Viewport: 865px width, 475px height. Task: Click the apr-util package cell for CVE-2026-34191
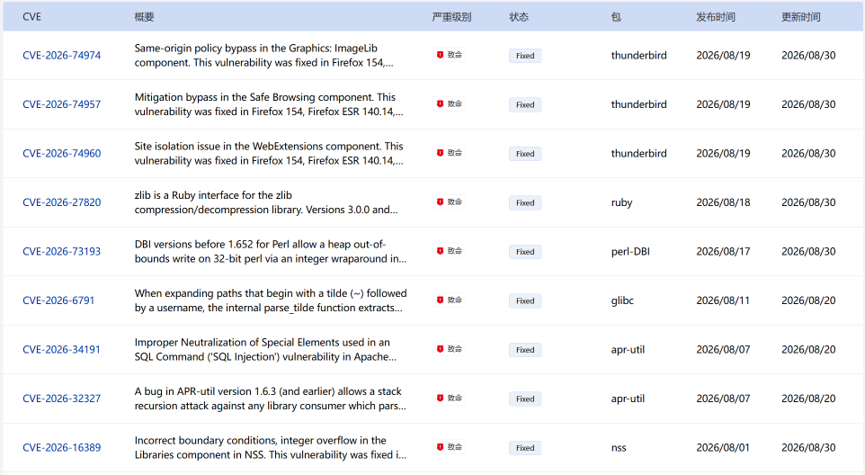click(x=628, y=350)
